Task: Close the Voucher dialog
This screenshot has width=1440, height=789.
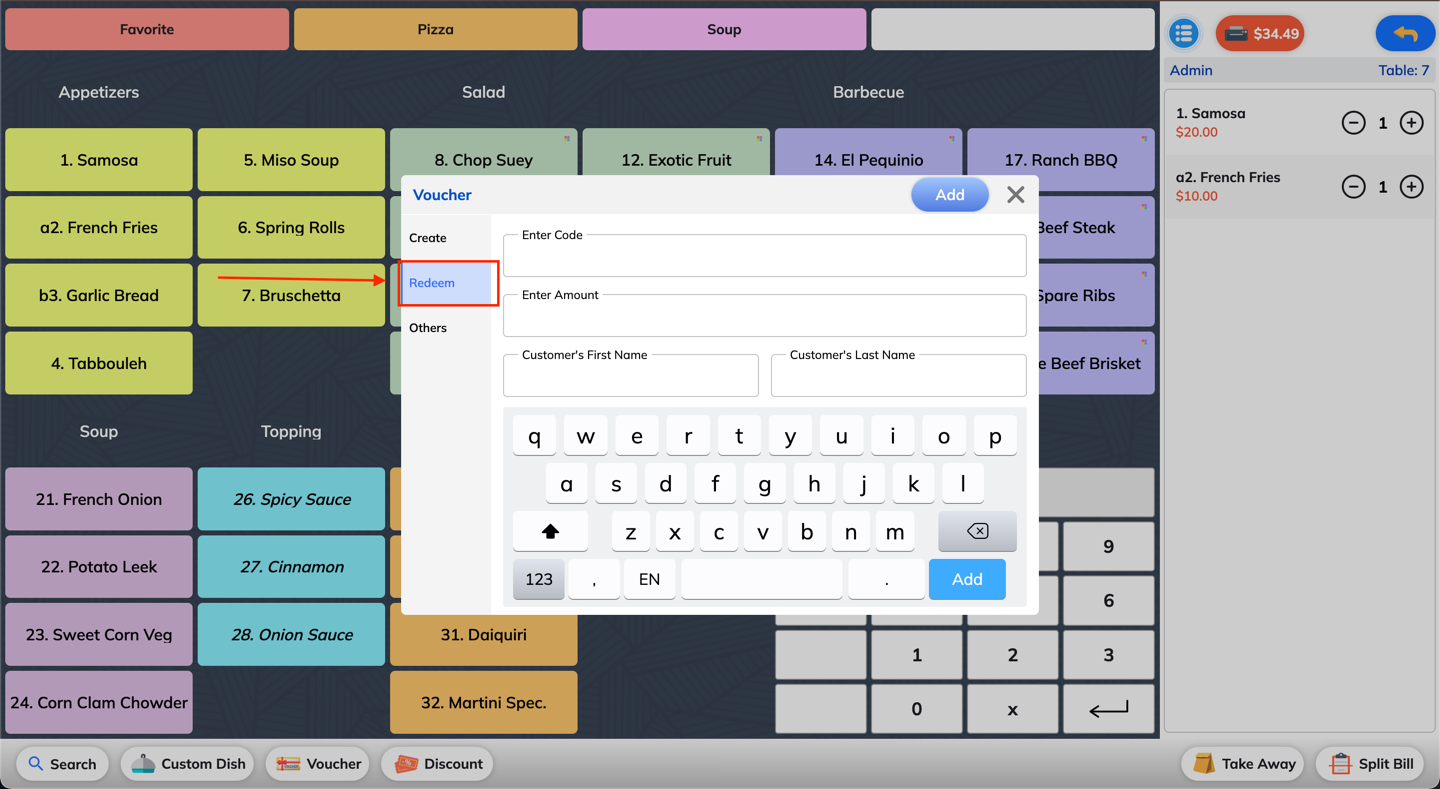Action: tap(1015, 195)
